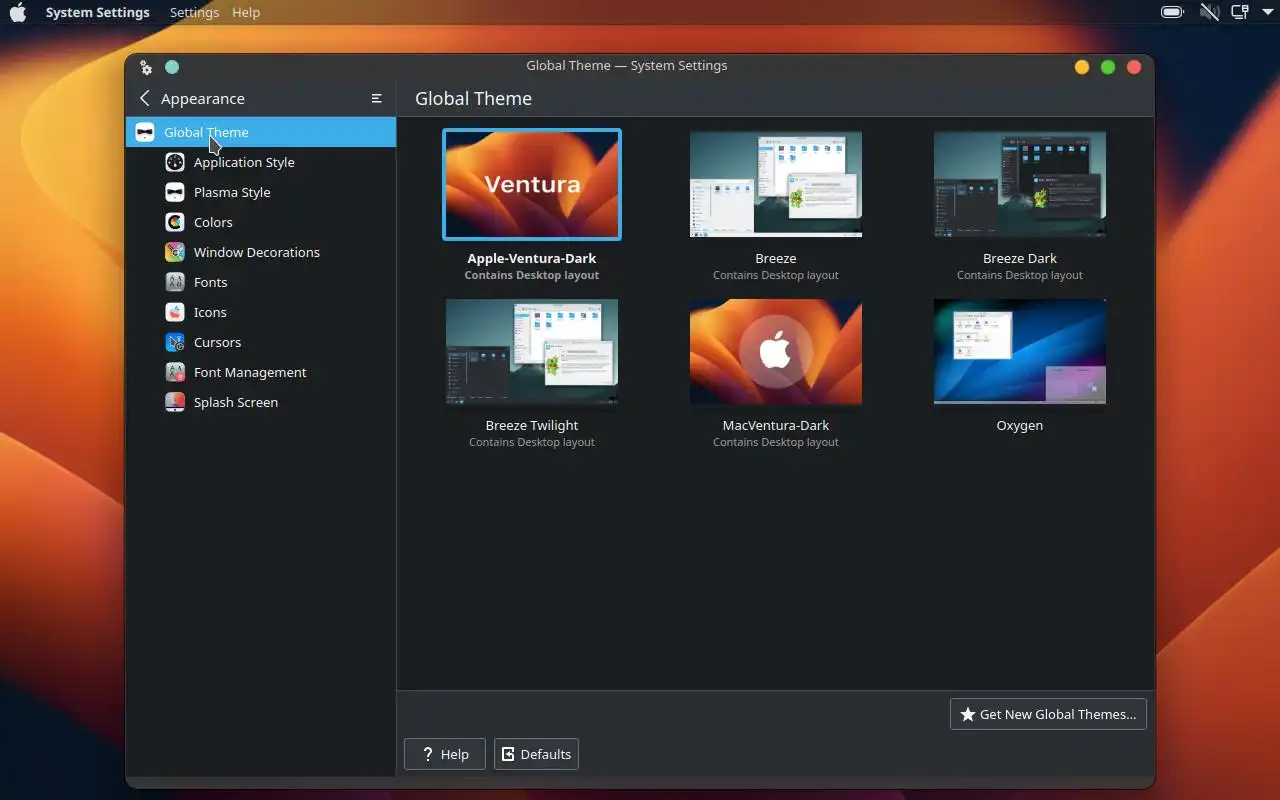Open Application Style settings label
This screenshot has width=1280, height=800.
pyautogui.click(x=244, y=162)
